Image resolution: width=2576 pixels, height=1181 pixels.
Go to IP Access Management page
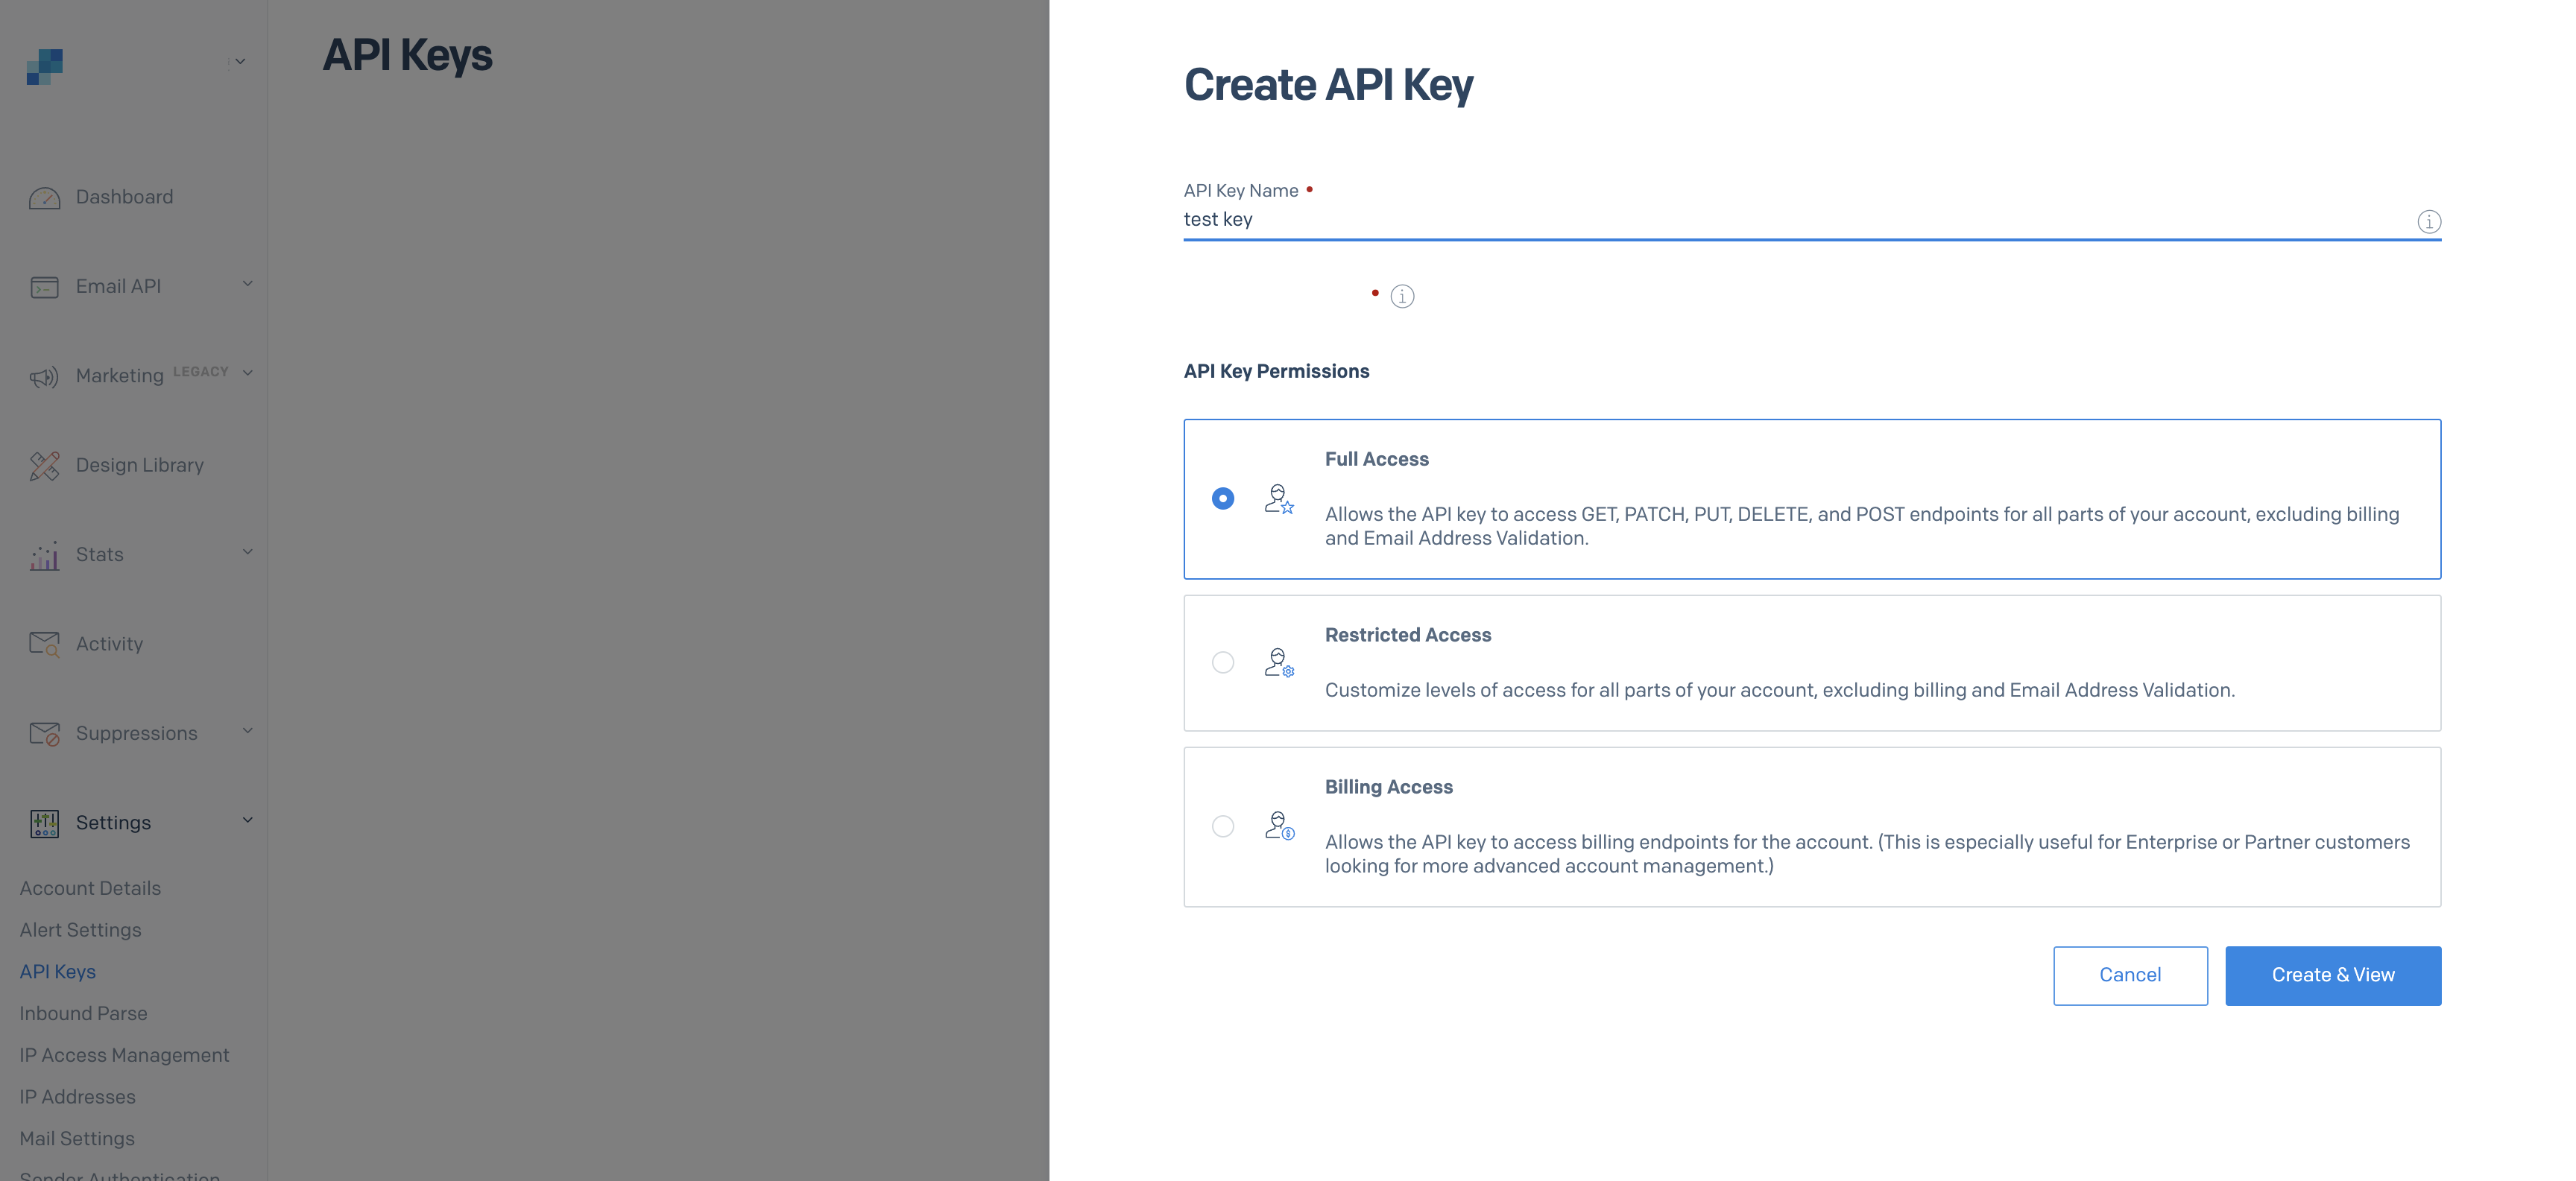point(124,1055)
